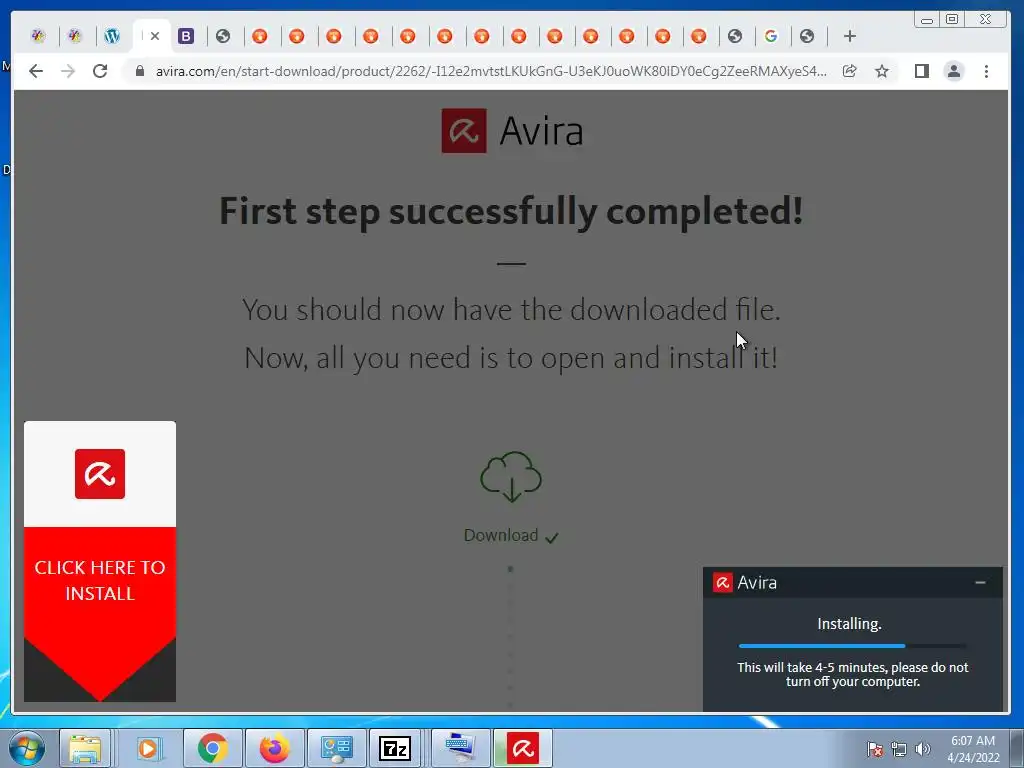
Task: Open Google Chrome from the taskbar
Action: coord(212,748)
